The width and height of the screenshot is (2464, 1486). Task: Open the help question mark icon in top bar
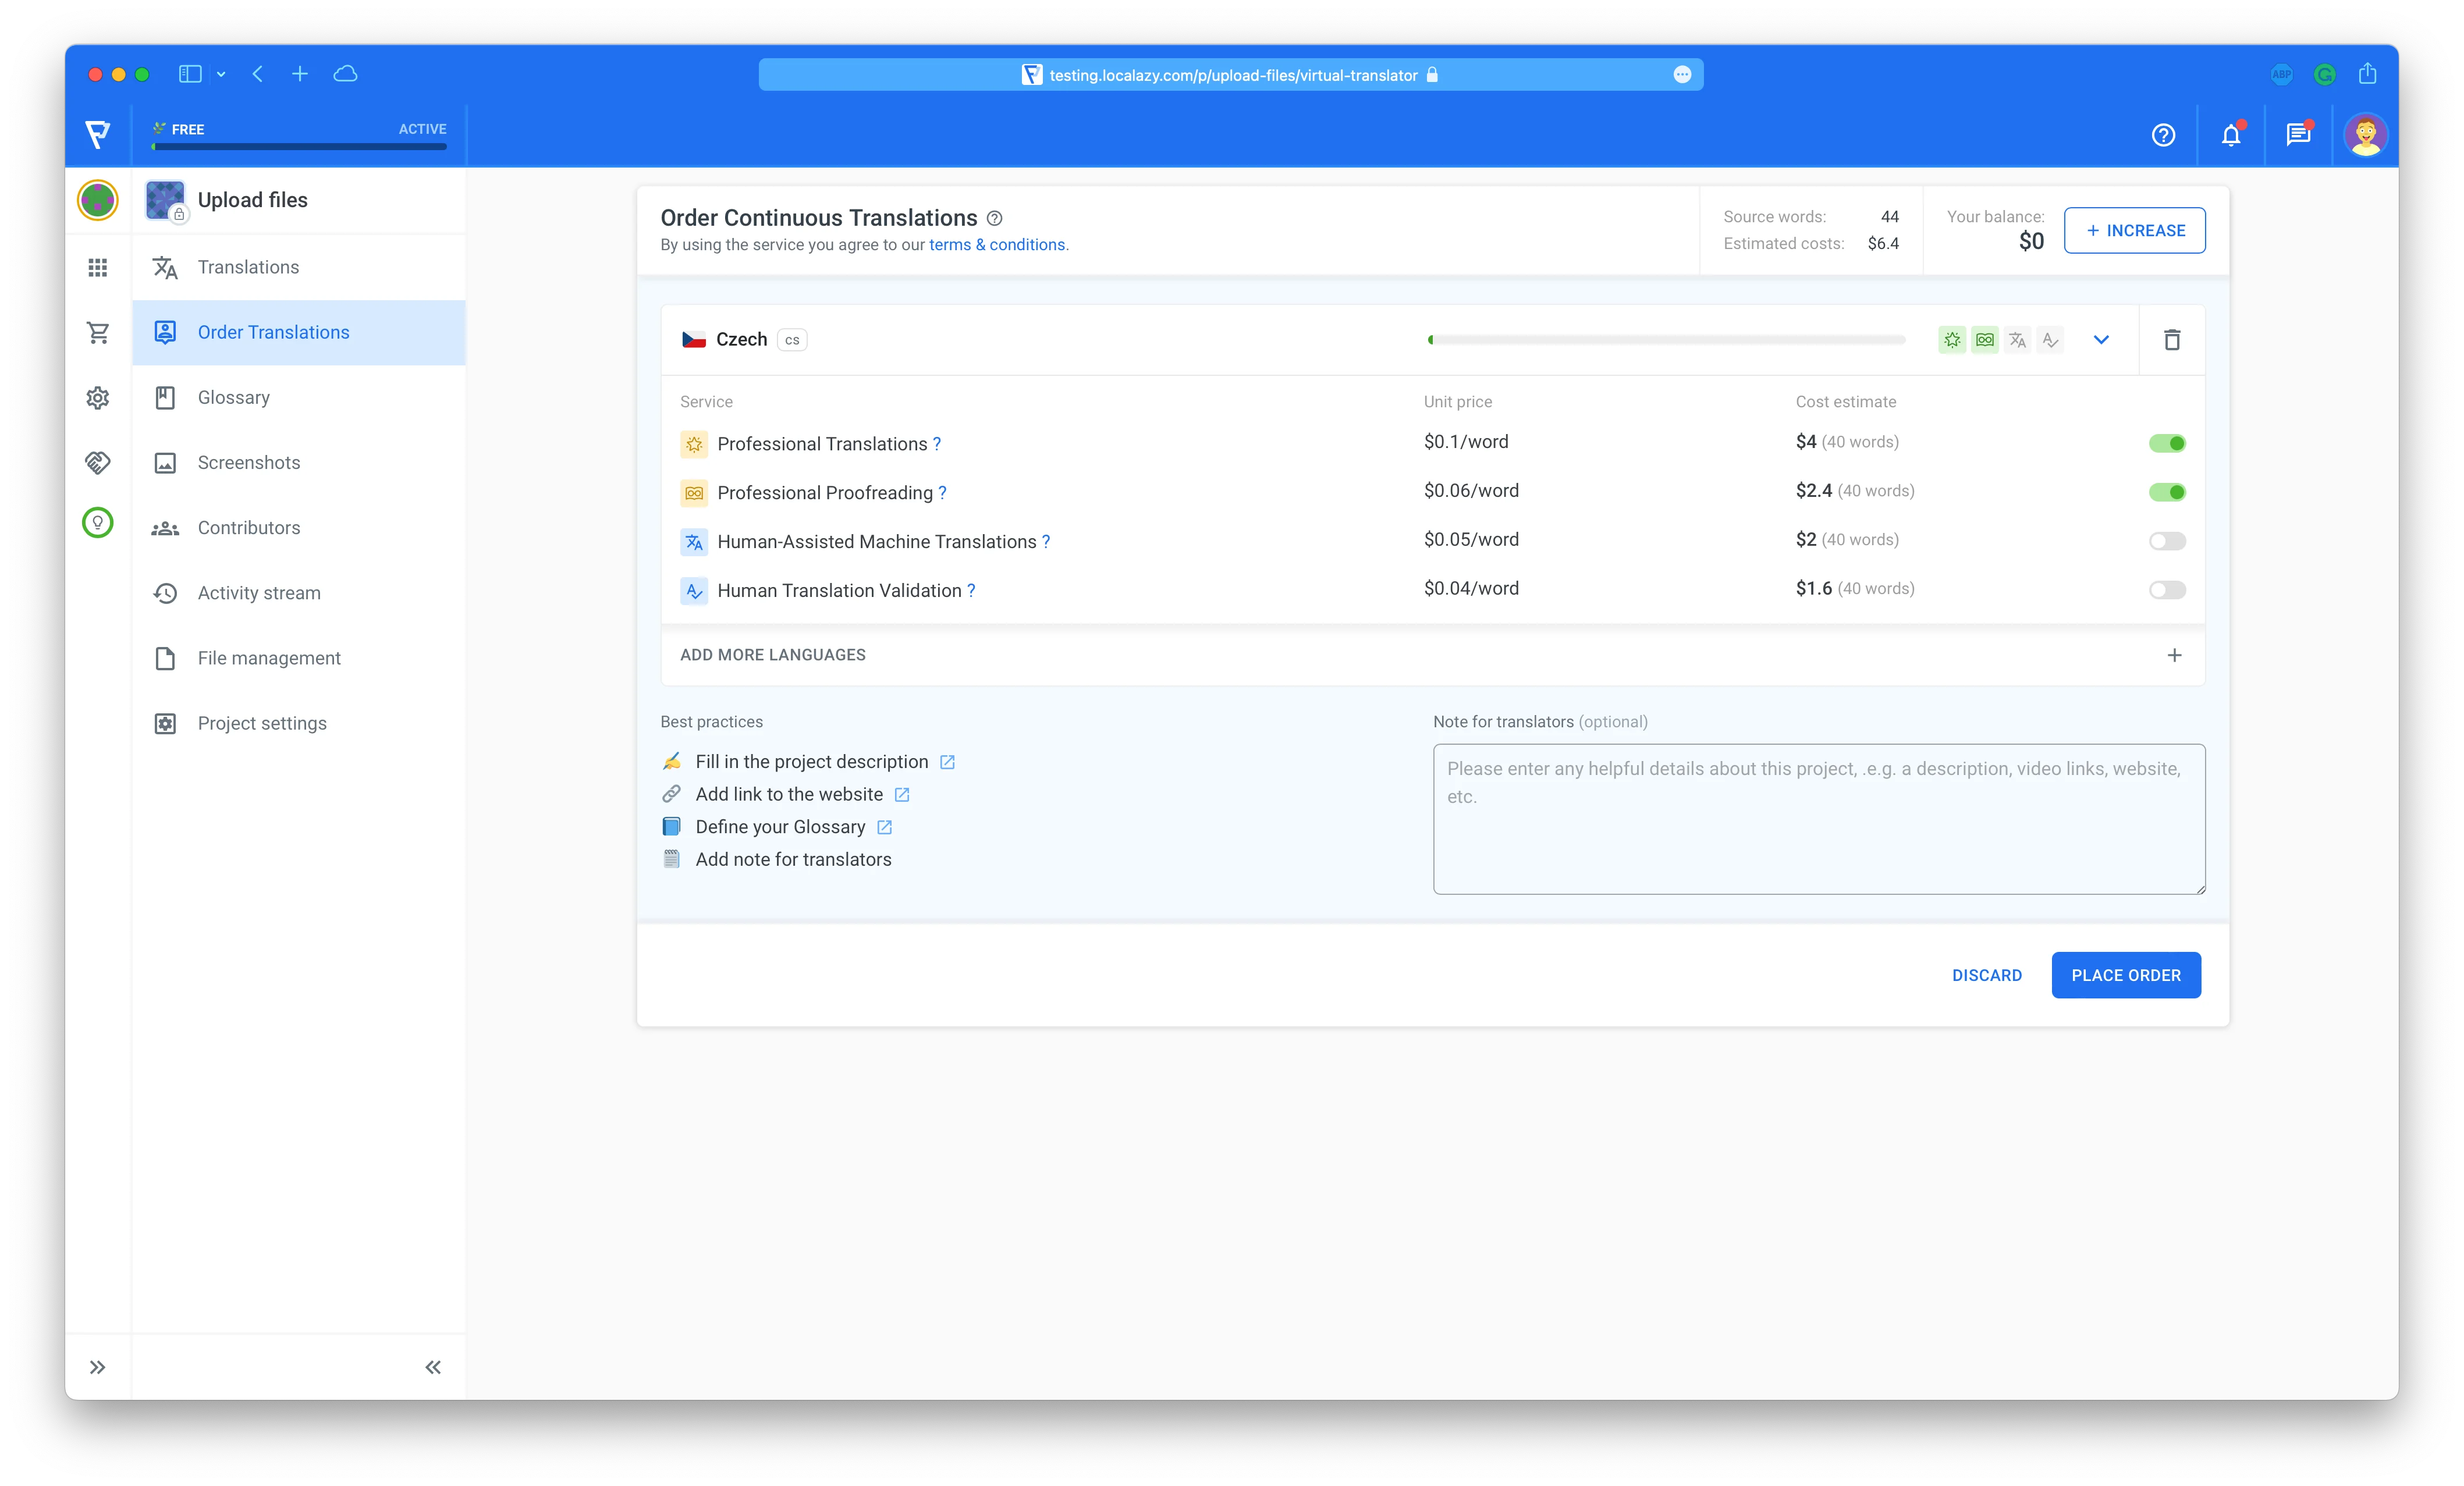(x=2163, y=135)
